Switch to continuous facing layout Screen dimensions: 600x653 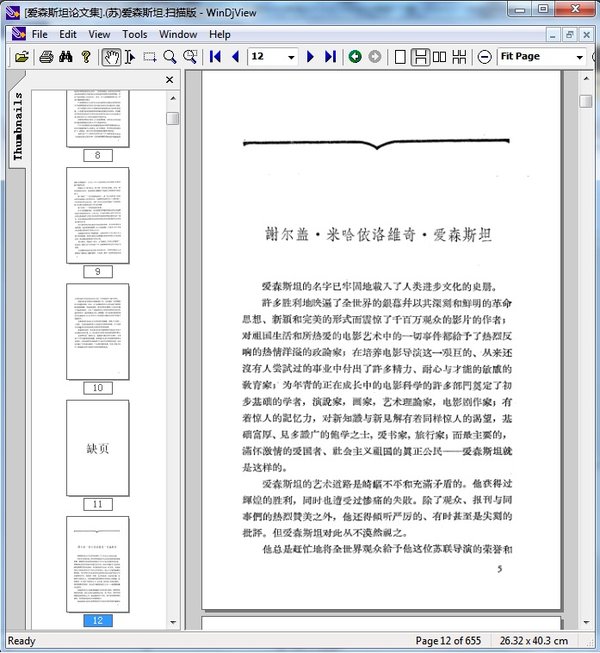tap(459, 57)
